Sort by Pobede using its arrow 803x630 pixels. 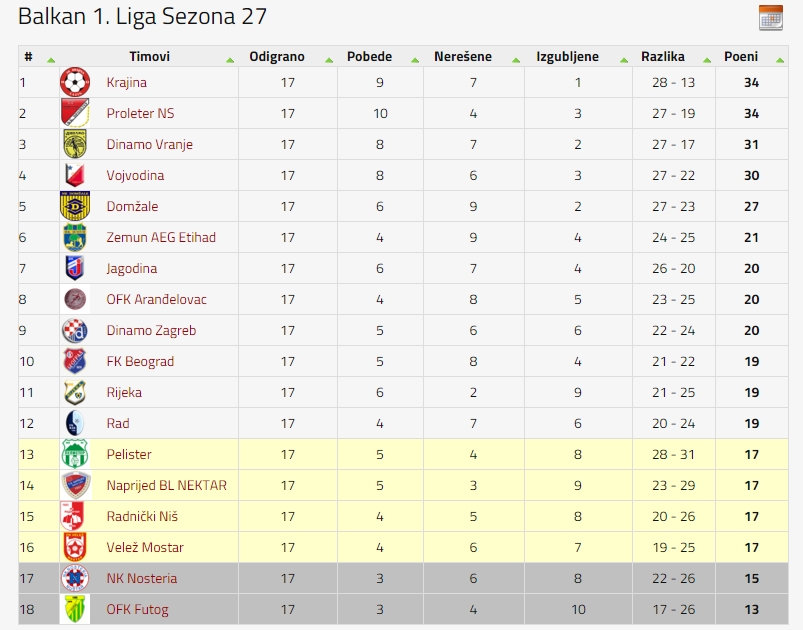pos(415,60)
